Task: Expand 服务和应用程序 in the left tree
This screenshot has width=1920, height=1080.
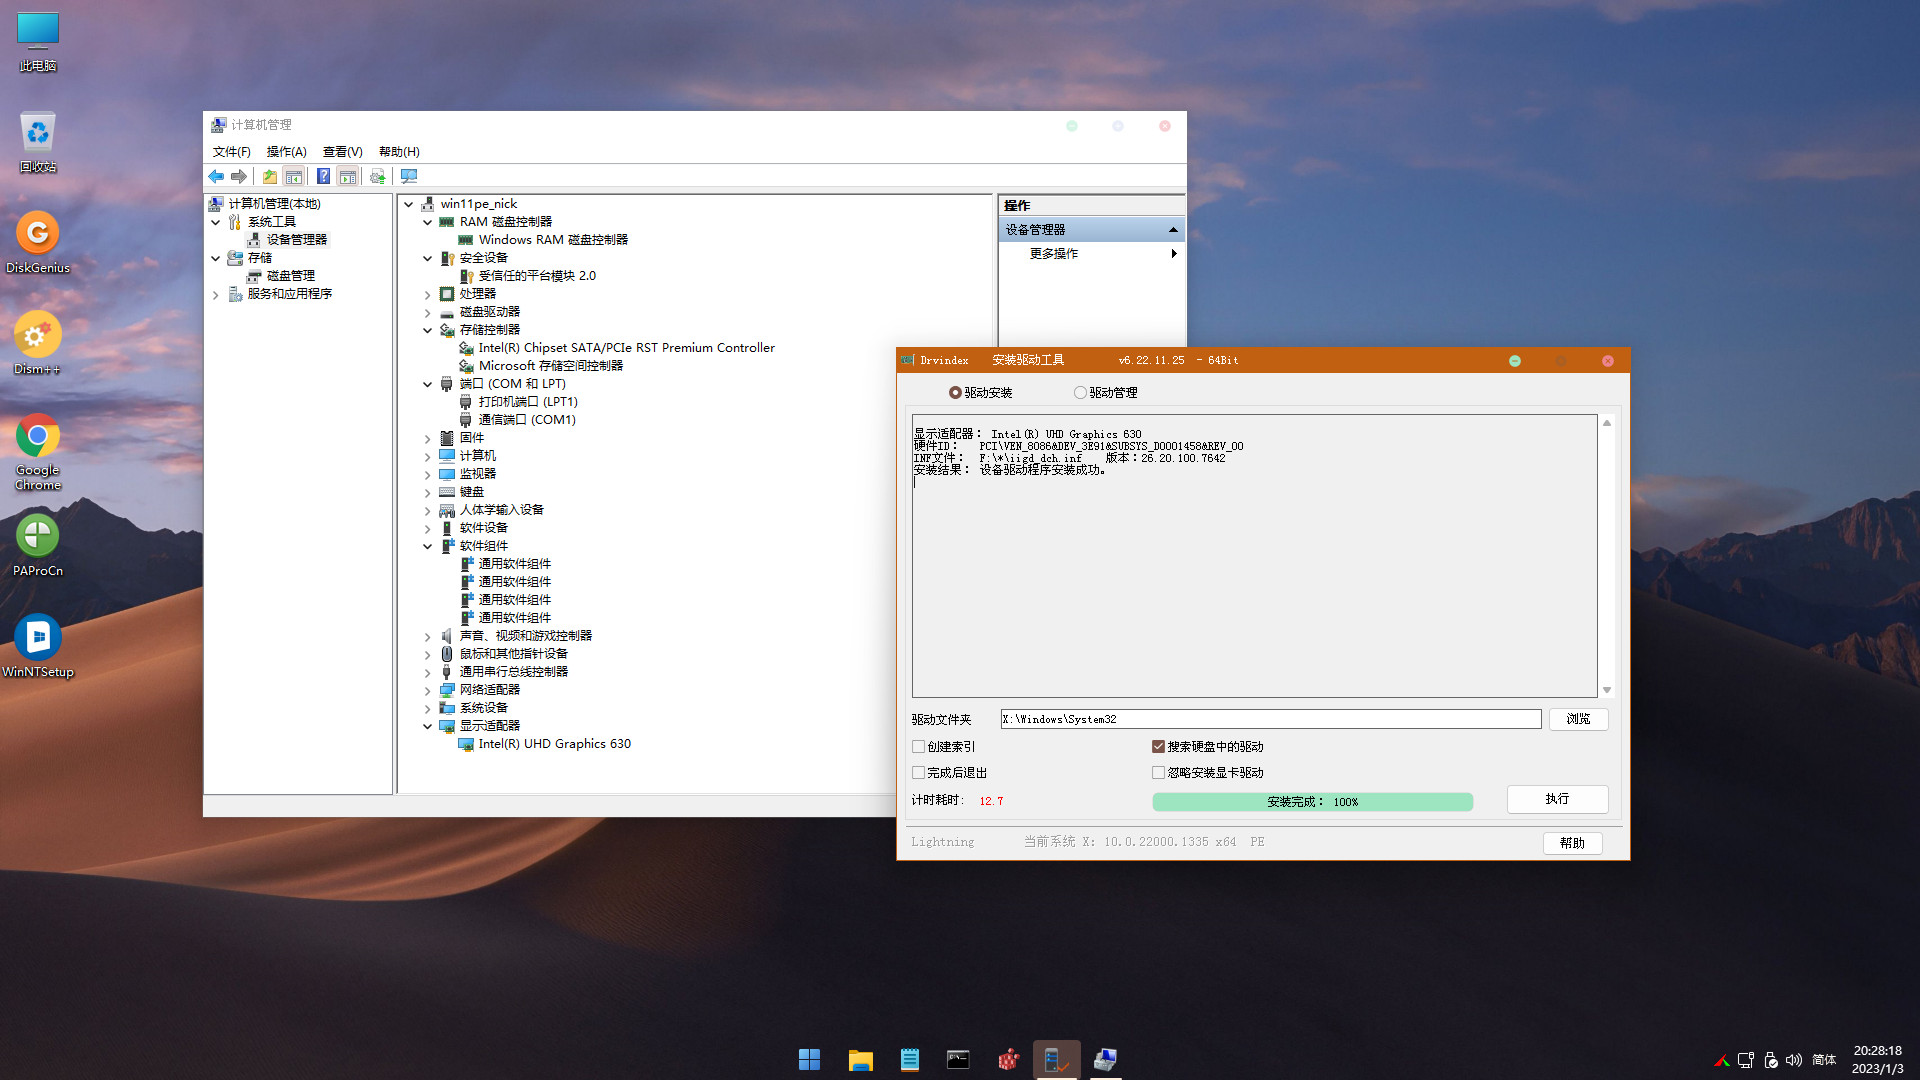Action: point(215,295)
